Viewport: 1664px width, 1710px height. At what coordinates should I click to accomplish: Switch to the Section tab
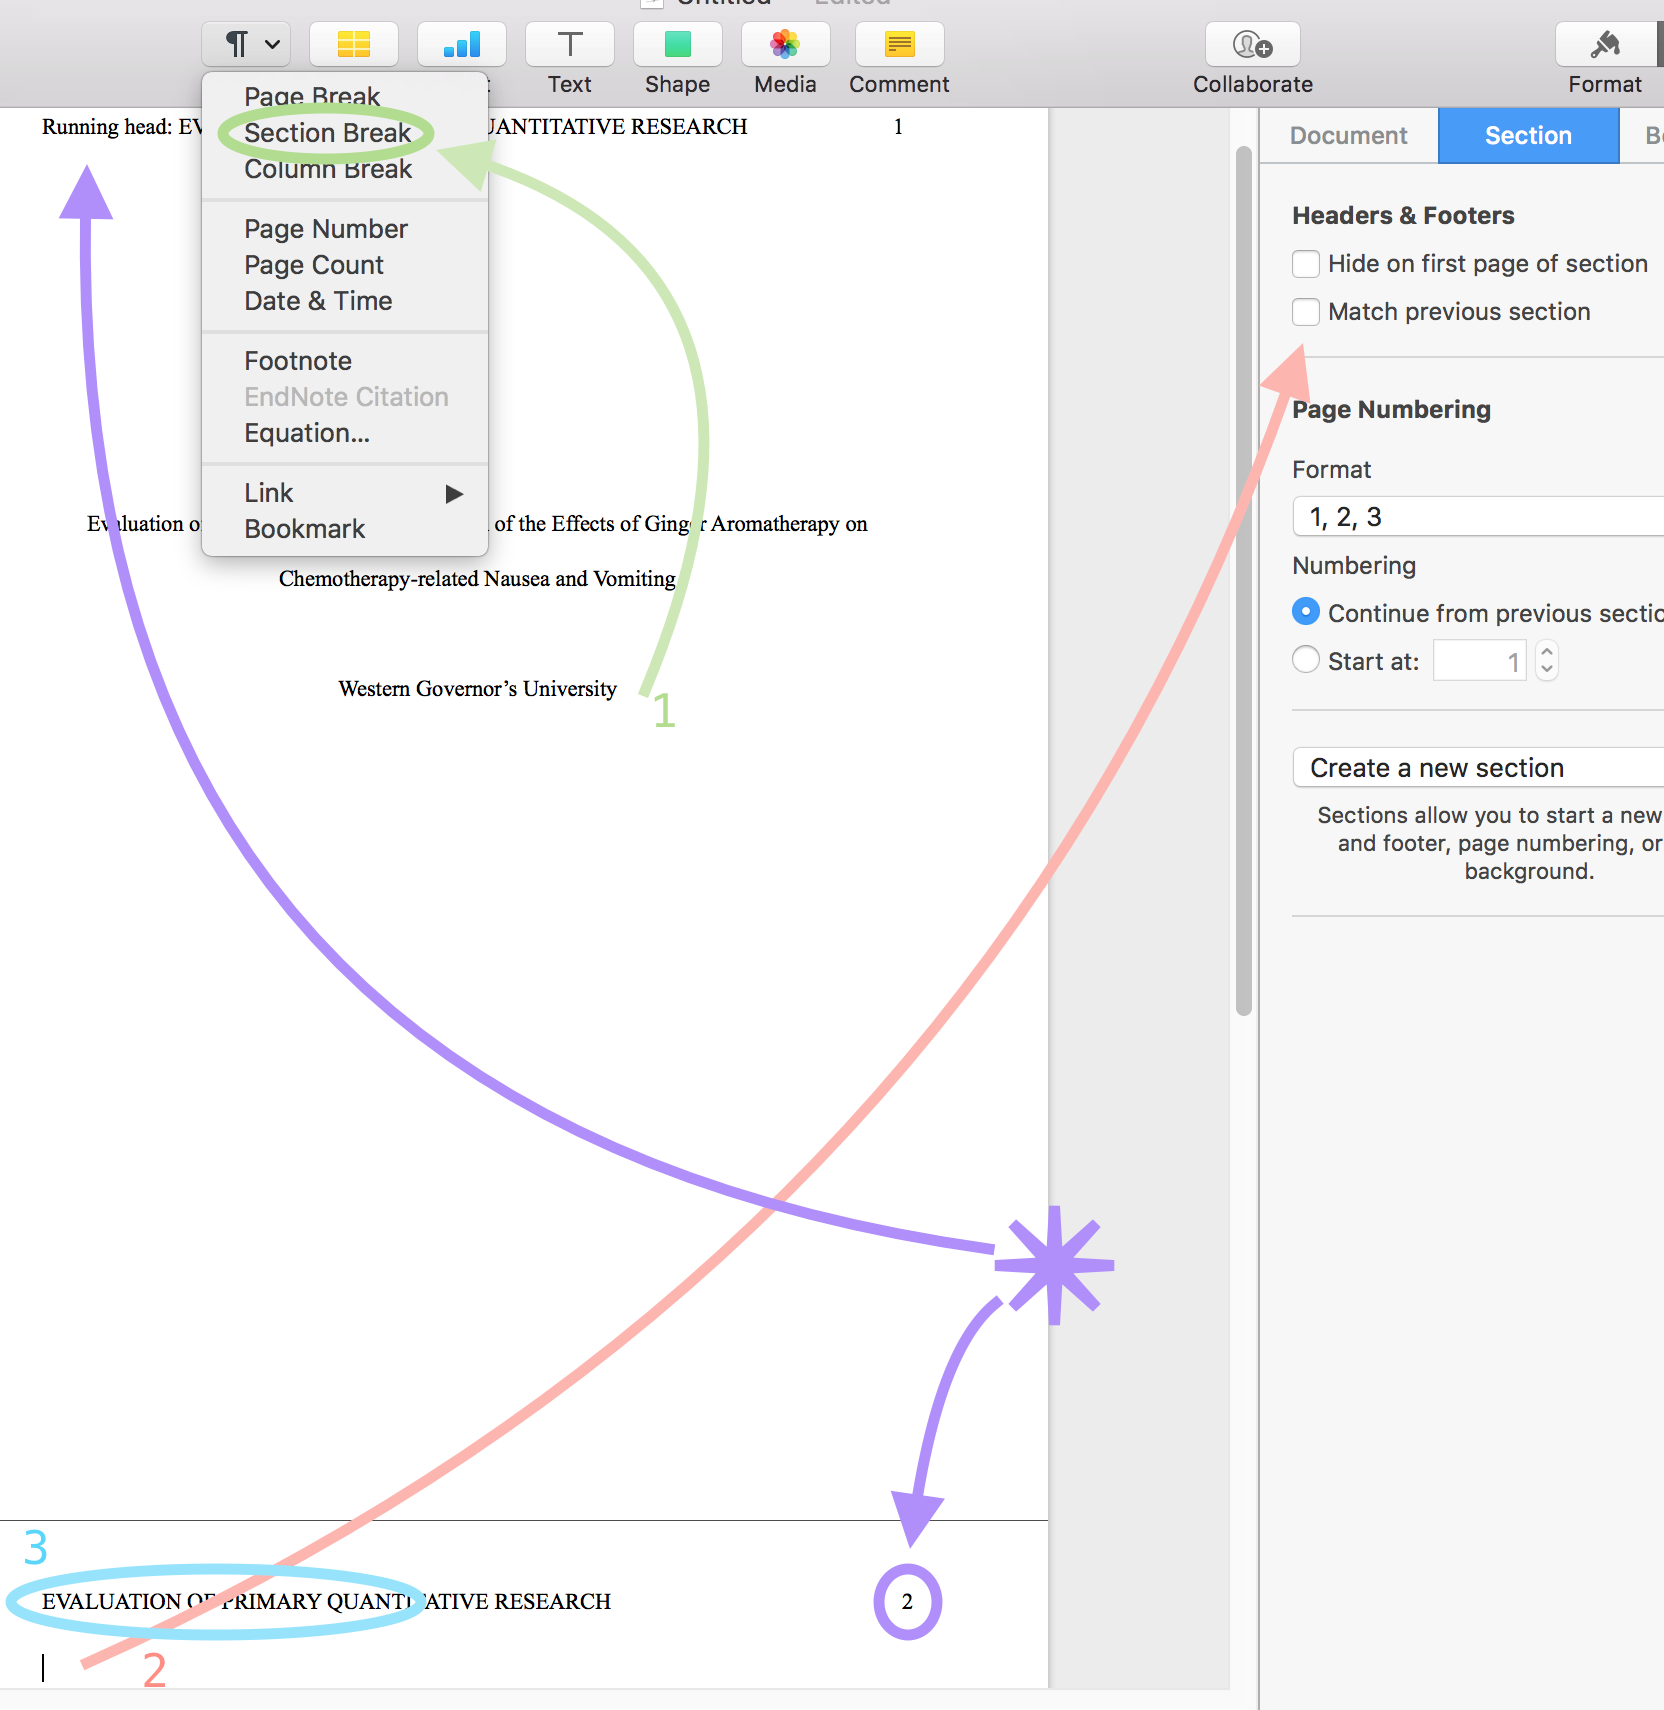click(x=1528, y=136)
